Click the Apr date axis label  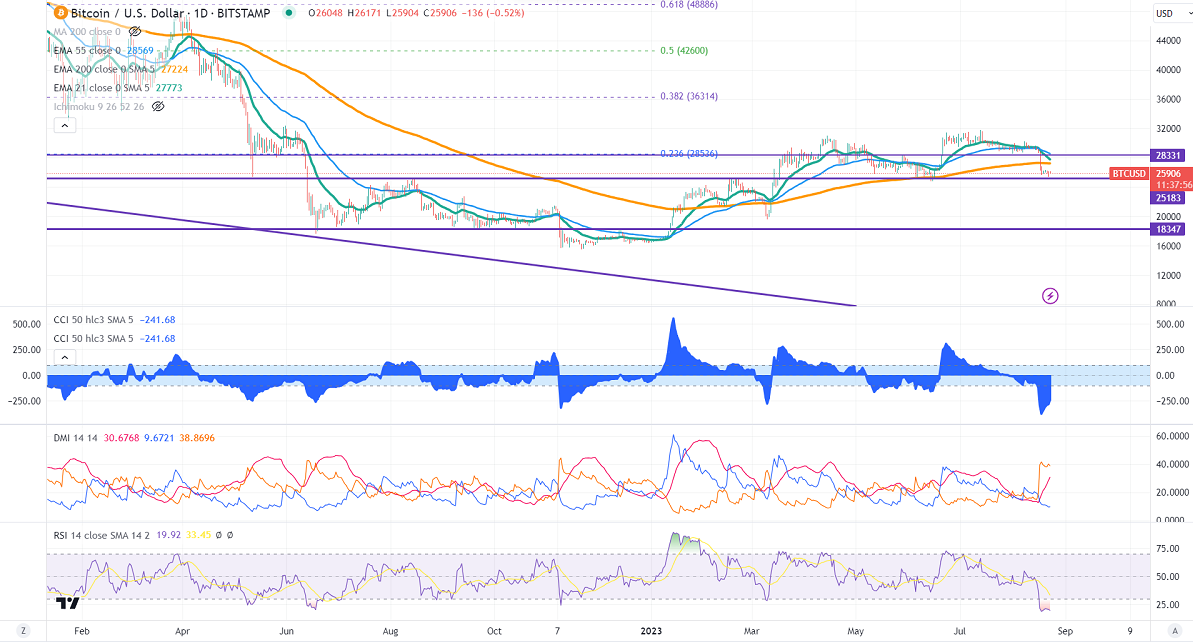(182, 631)
